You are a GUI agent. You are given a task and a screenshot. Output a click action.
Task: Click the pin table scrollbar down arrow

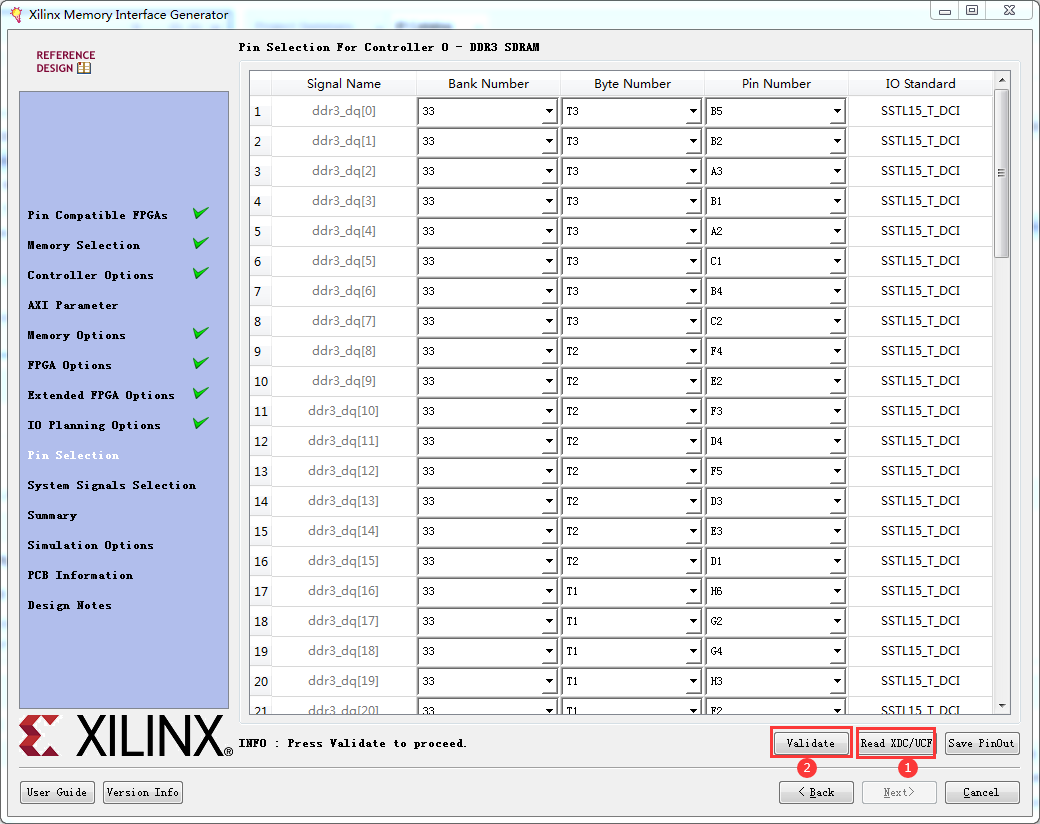pyautogui.click(x=1000, y=706)
